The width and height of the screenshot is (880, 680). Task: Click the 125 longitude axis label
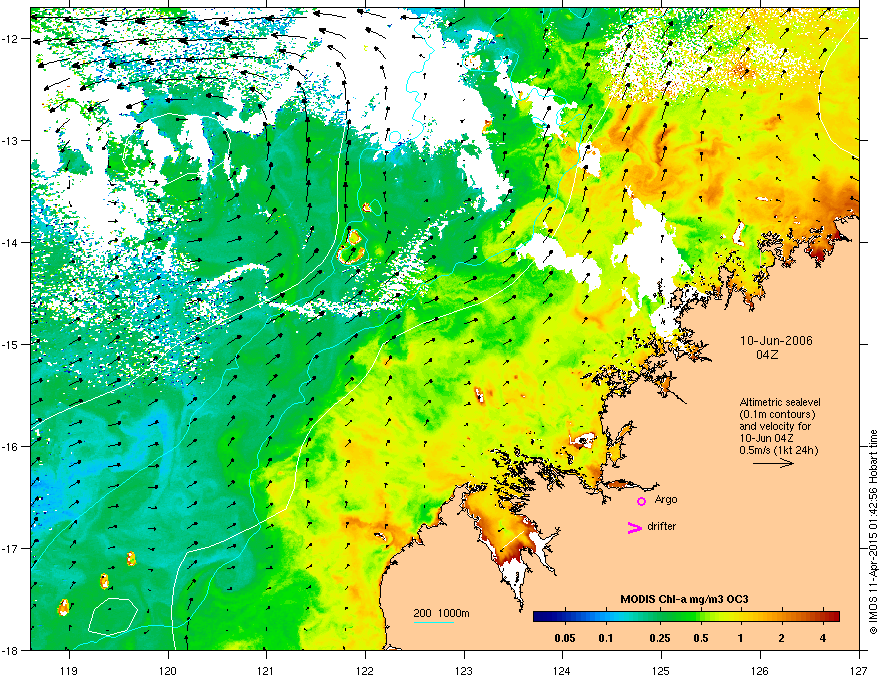662,670
